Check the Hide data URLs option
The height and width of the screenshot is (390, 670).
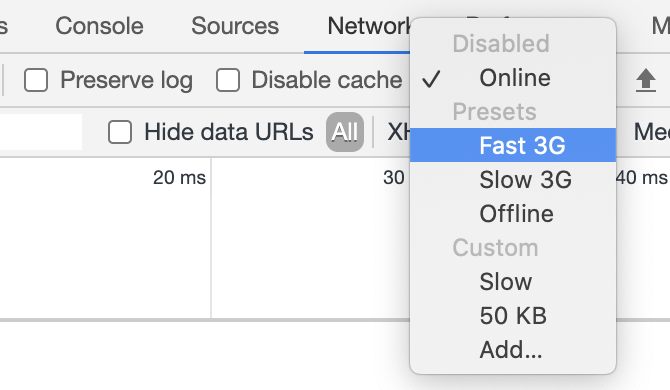[x=120, y=132]
